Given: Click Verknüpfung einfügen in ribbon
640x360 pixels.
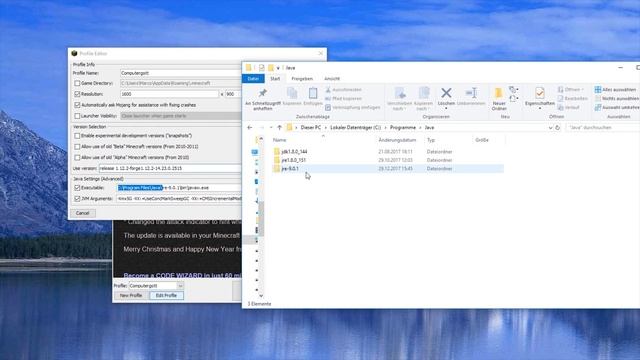Looking at the screenshot, I should coord(353,107).
